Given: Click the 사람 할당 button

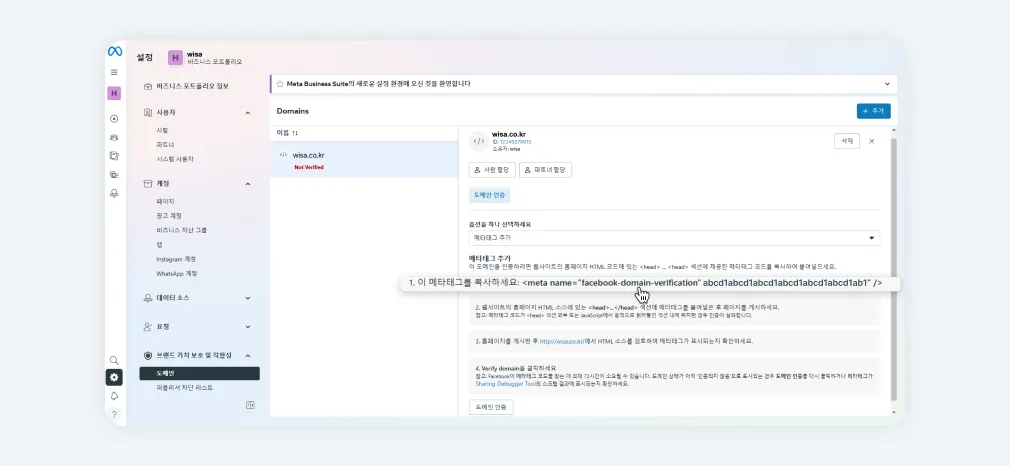Looking at the screenshot, I should [492, 170].
